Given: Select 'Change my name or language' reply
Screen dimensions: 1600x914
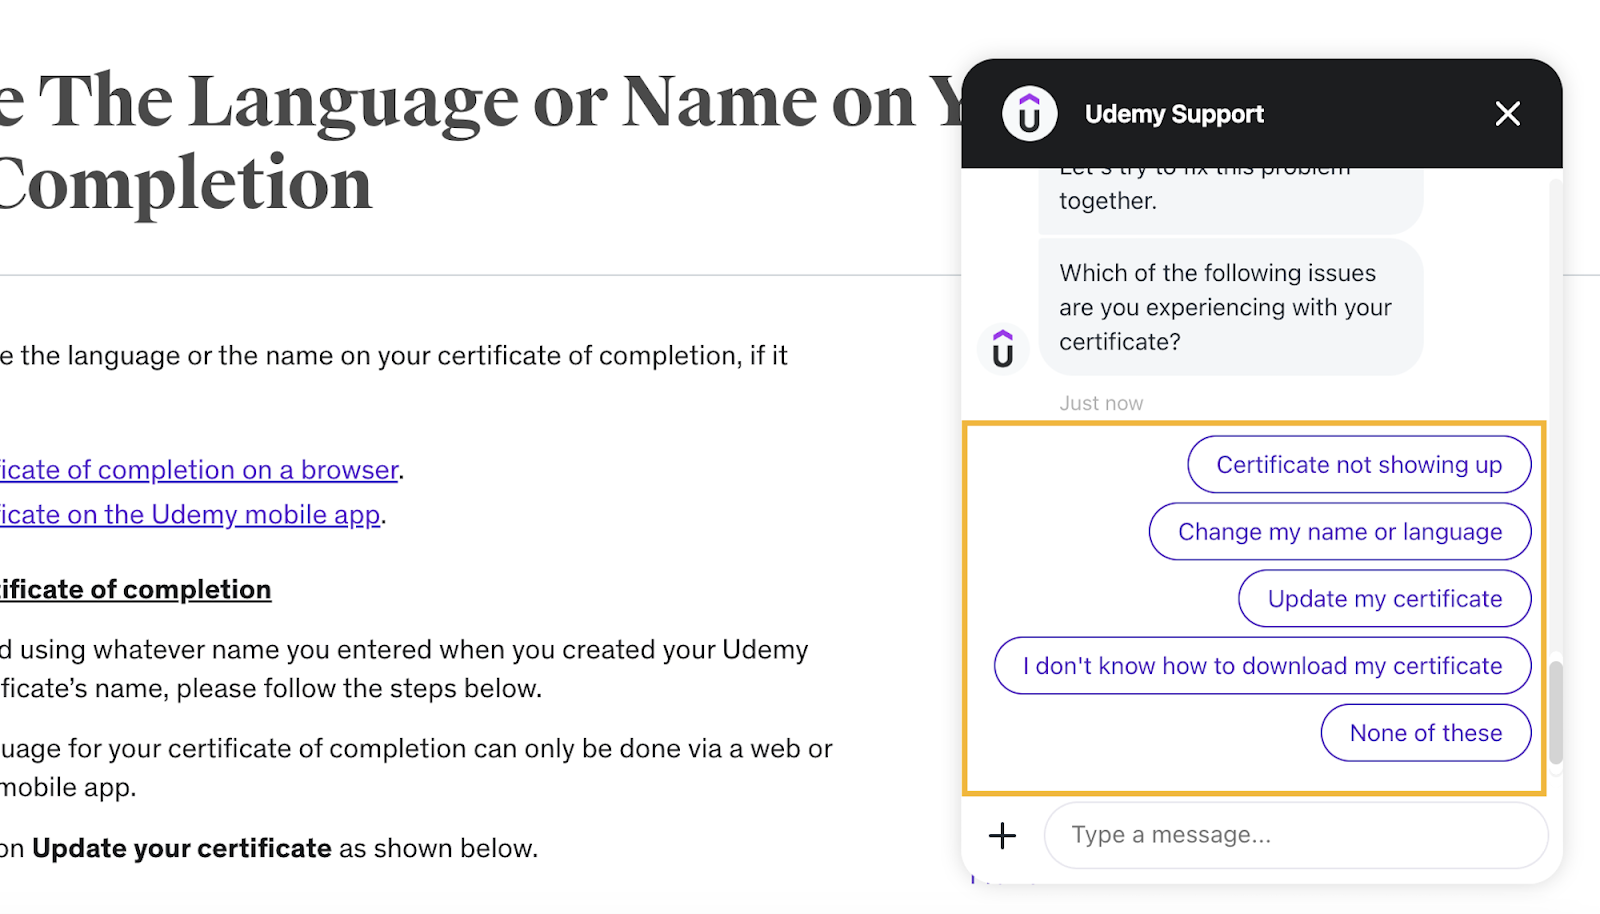Looking at the screenshot, I should [x=1340, y=532].
